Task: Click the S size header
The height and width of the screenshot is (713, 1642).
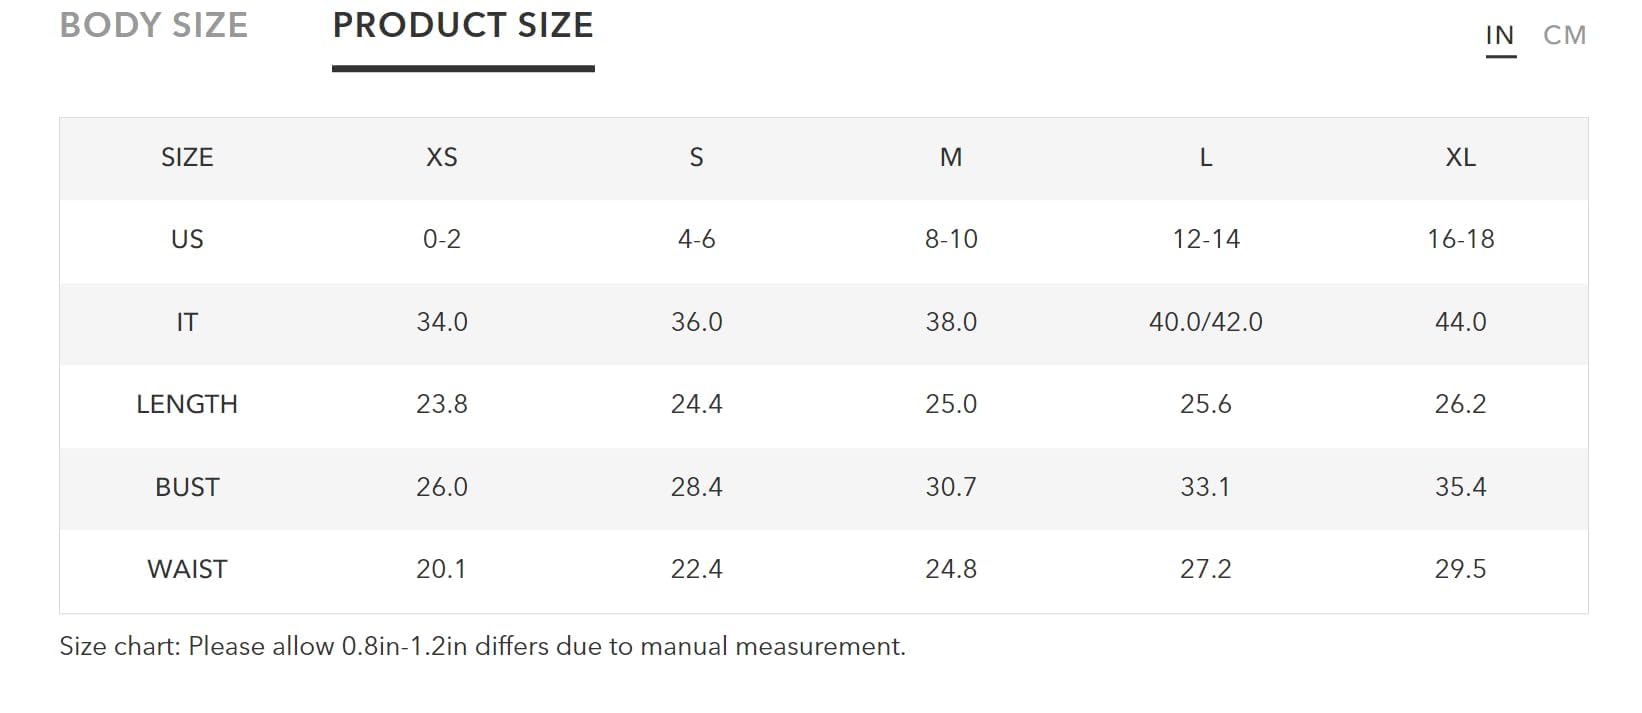Action: 697,157
